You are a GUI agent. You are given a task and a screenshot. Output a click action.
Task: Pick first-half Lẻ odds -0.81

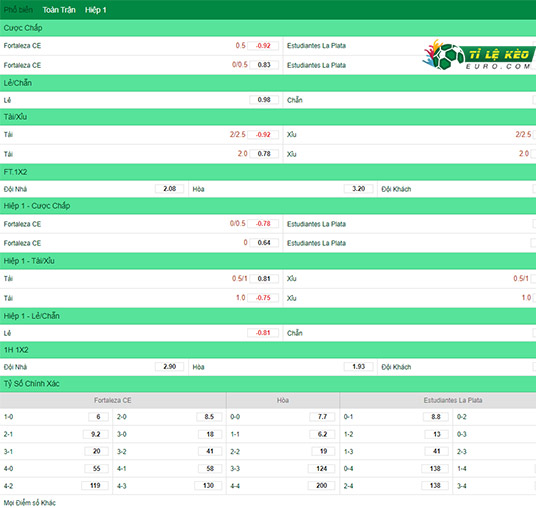(263, 333)
